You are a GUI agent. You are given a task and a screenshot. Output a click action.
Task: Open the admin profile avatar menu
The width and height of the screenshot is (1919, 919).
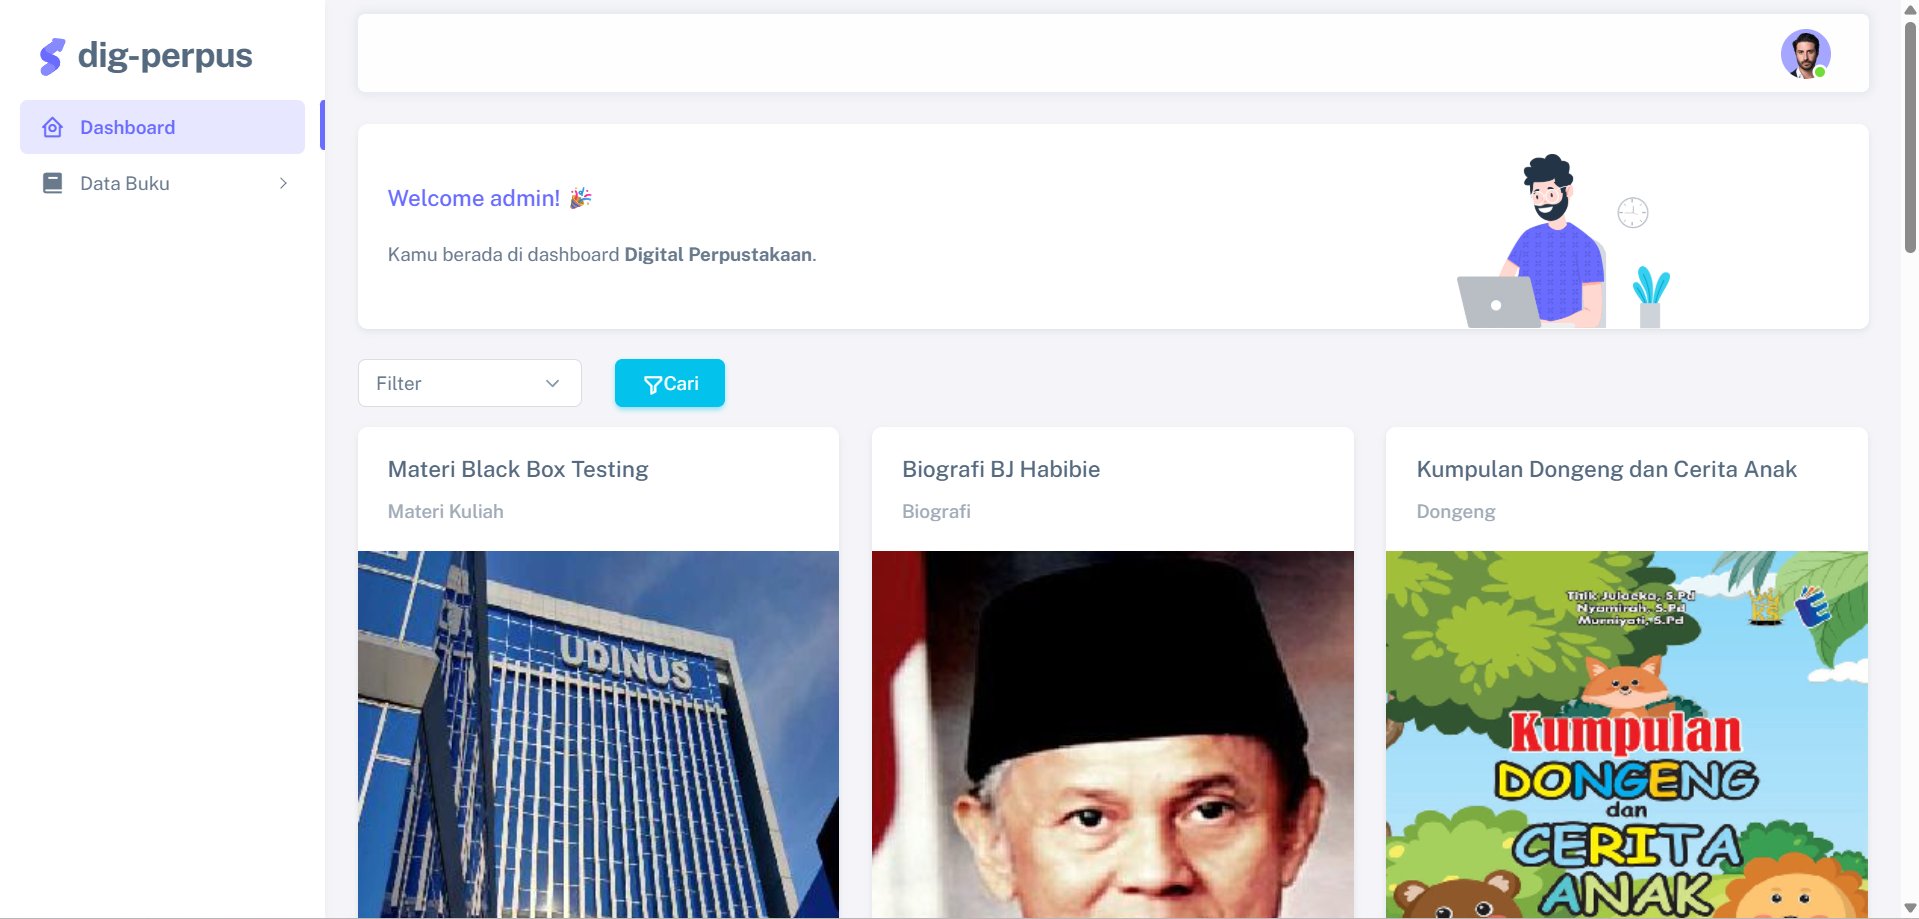(x=1805, y=54)
